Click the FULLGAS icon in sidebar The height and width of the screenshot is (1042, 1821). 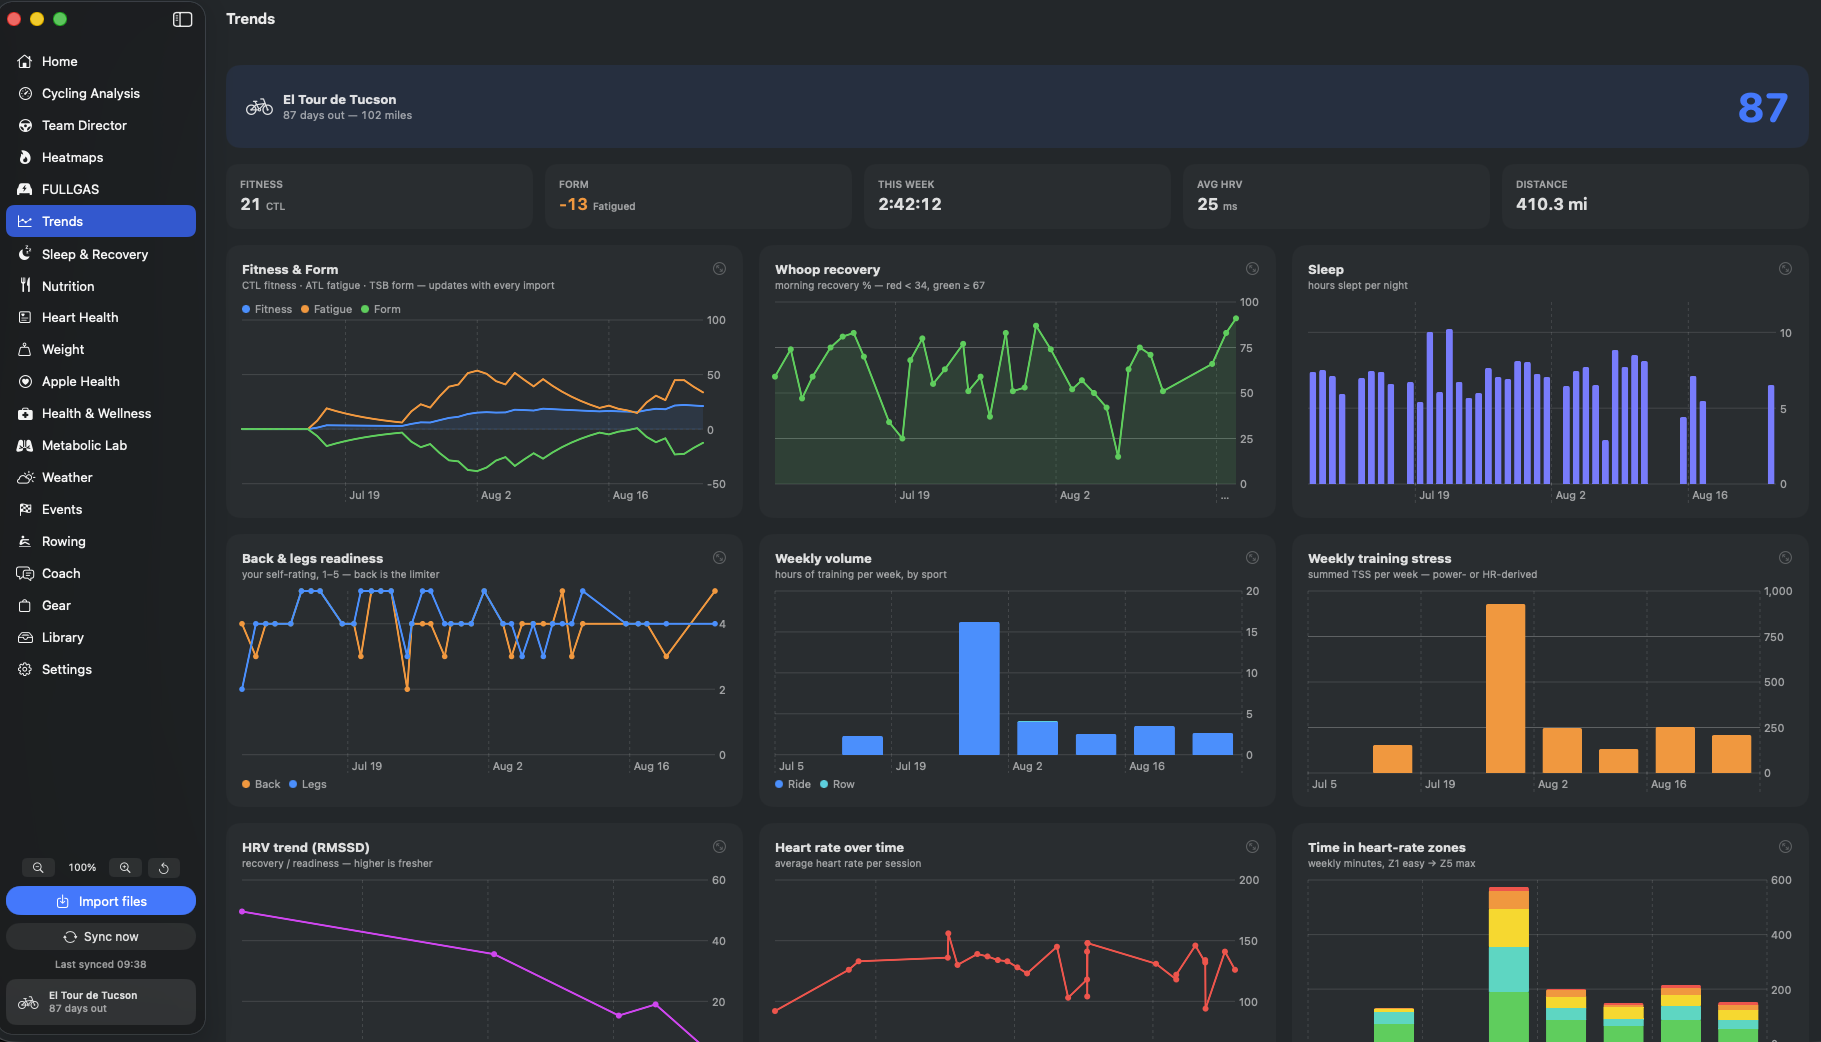click(x=25, y=189)
